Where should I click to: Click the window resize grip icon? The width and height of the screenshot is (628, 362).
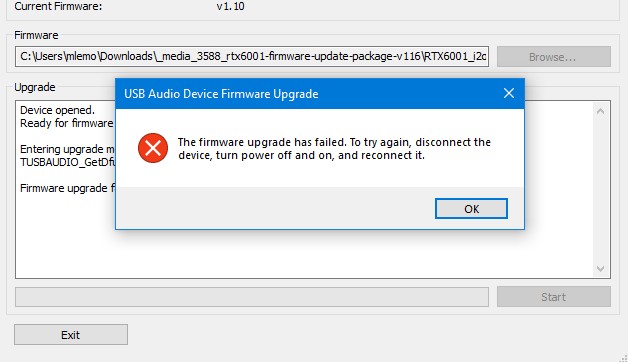click(623, 358)
